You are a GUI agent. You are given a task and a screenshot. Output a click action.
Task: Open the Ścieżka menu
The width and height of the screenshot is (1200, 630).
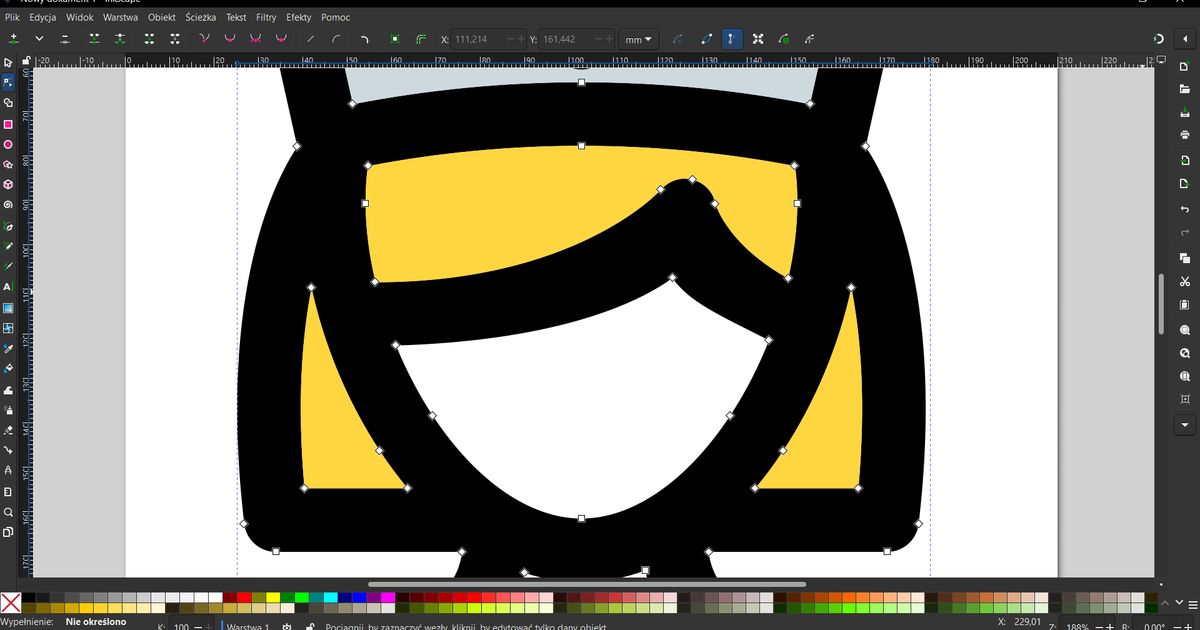click(199, 17)
